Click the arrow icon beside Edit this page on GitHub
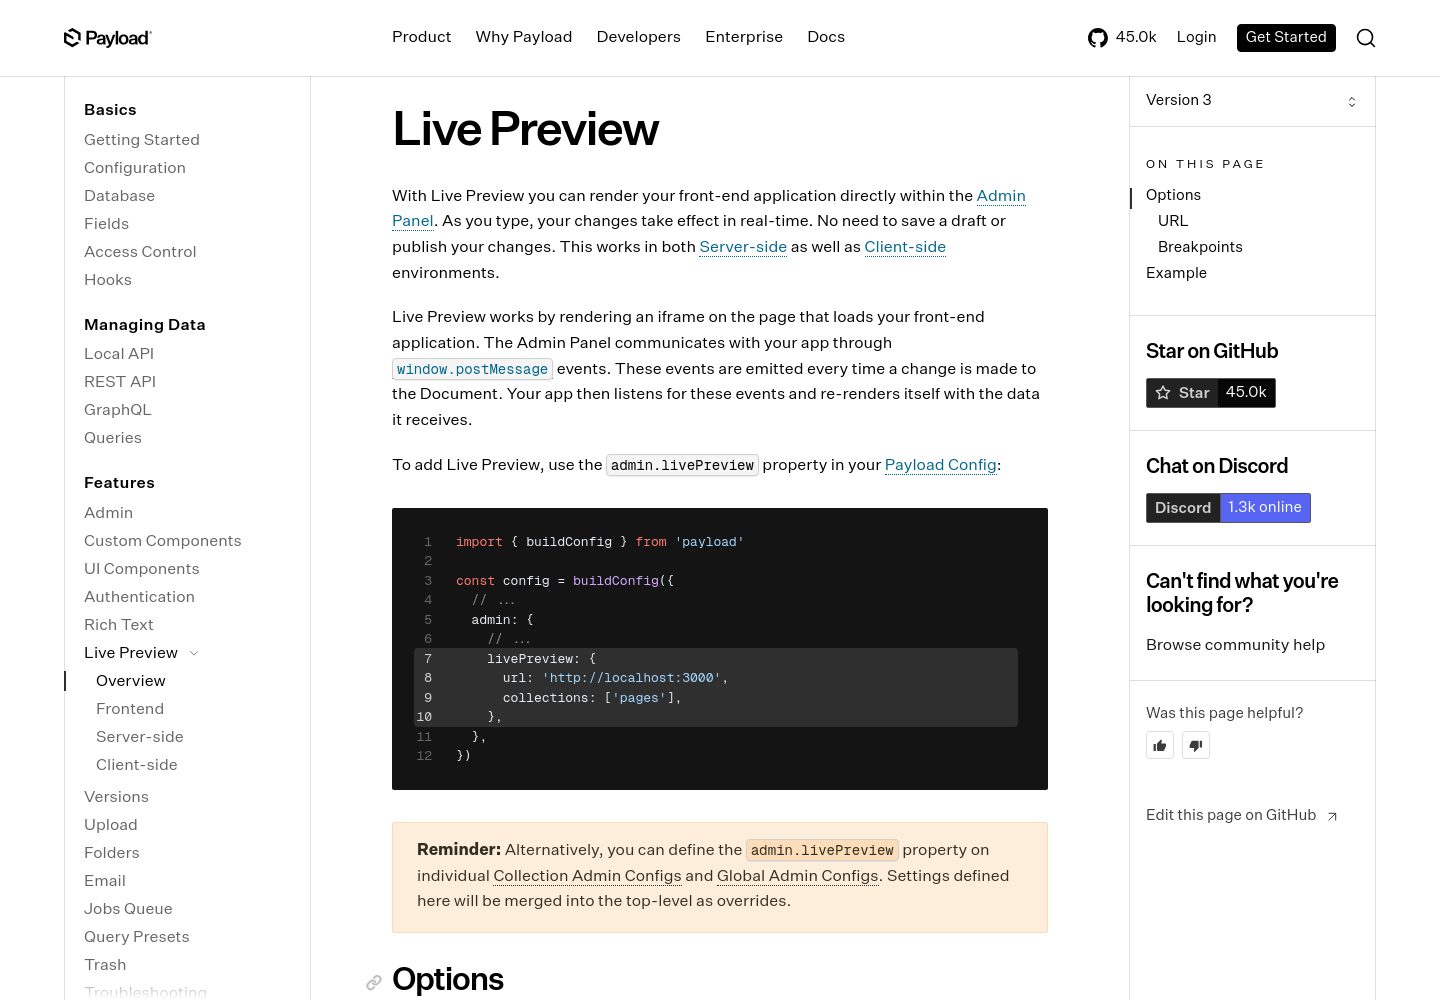 [1332, 816]
